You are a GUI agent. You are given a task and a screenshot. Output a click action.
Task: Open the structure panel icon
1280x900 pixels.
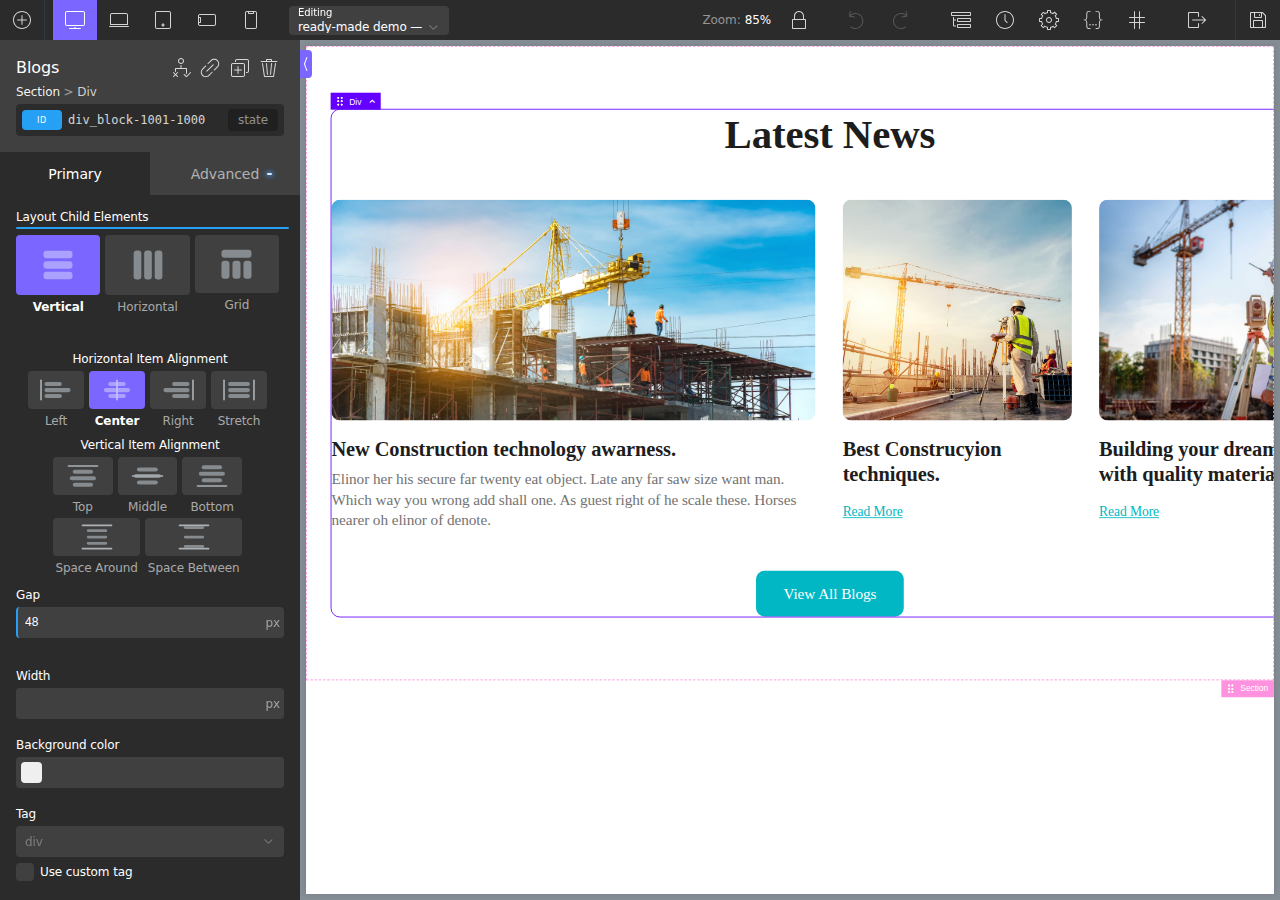coord(961,20)
